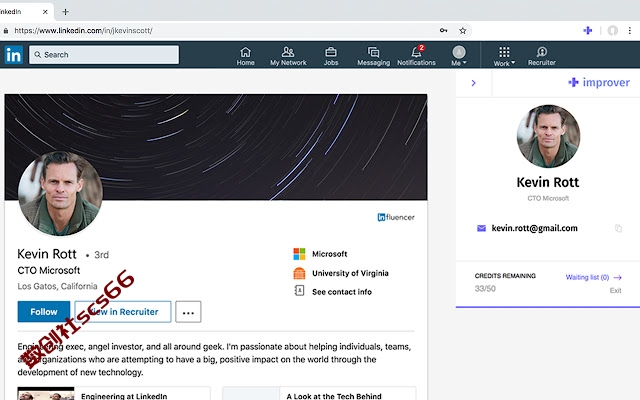Click the improver logo in the panel

pos(599,82)
